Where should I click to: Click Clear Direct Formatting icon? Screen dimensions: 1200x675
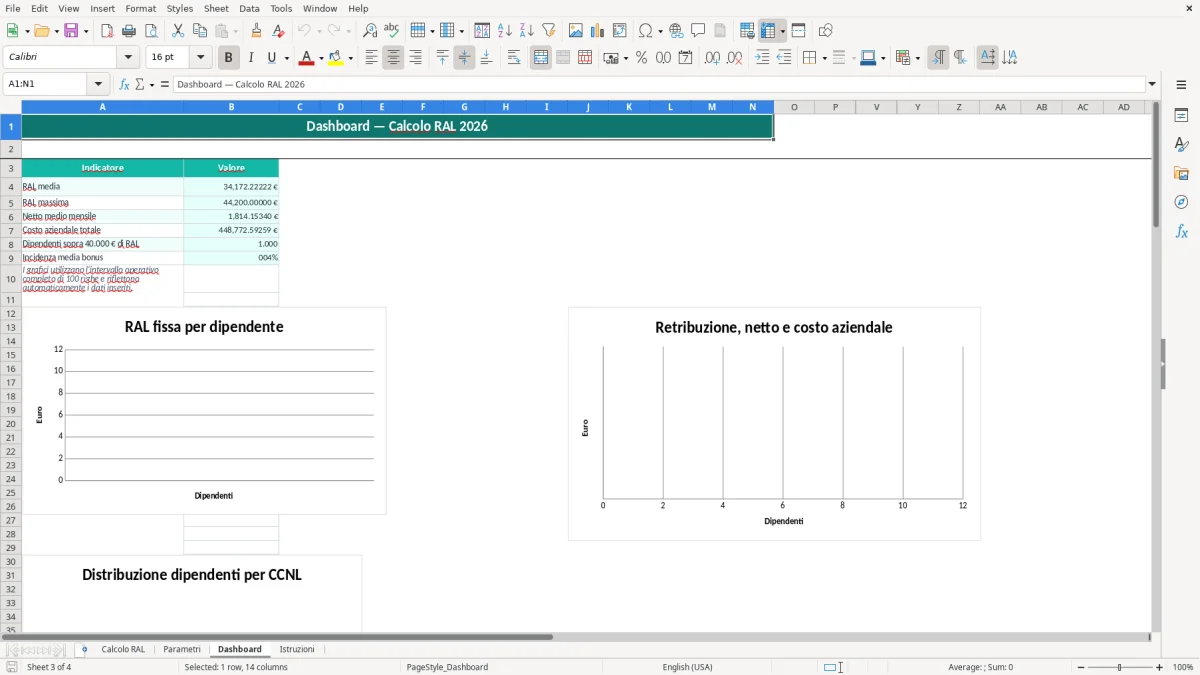279,31
